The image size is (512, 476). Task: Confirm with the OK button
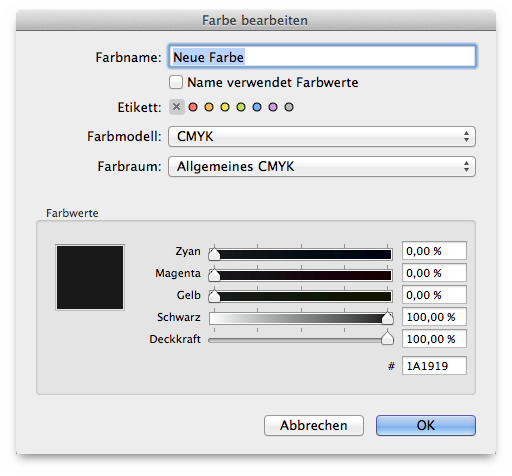(x=426, y=425)
